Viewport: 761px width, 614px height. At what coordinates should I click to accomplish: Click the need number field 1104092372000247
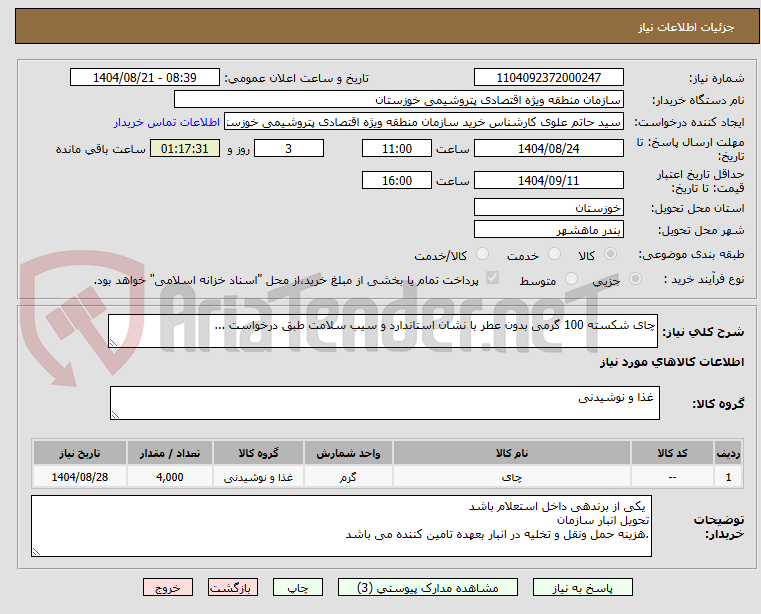(548, 78)
